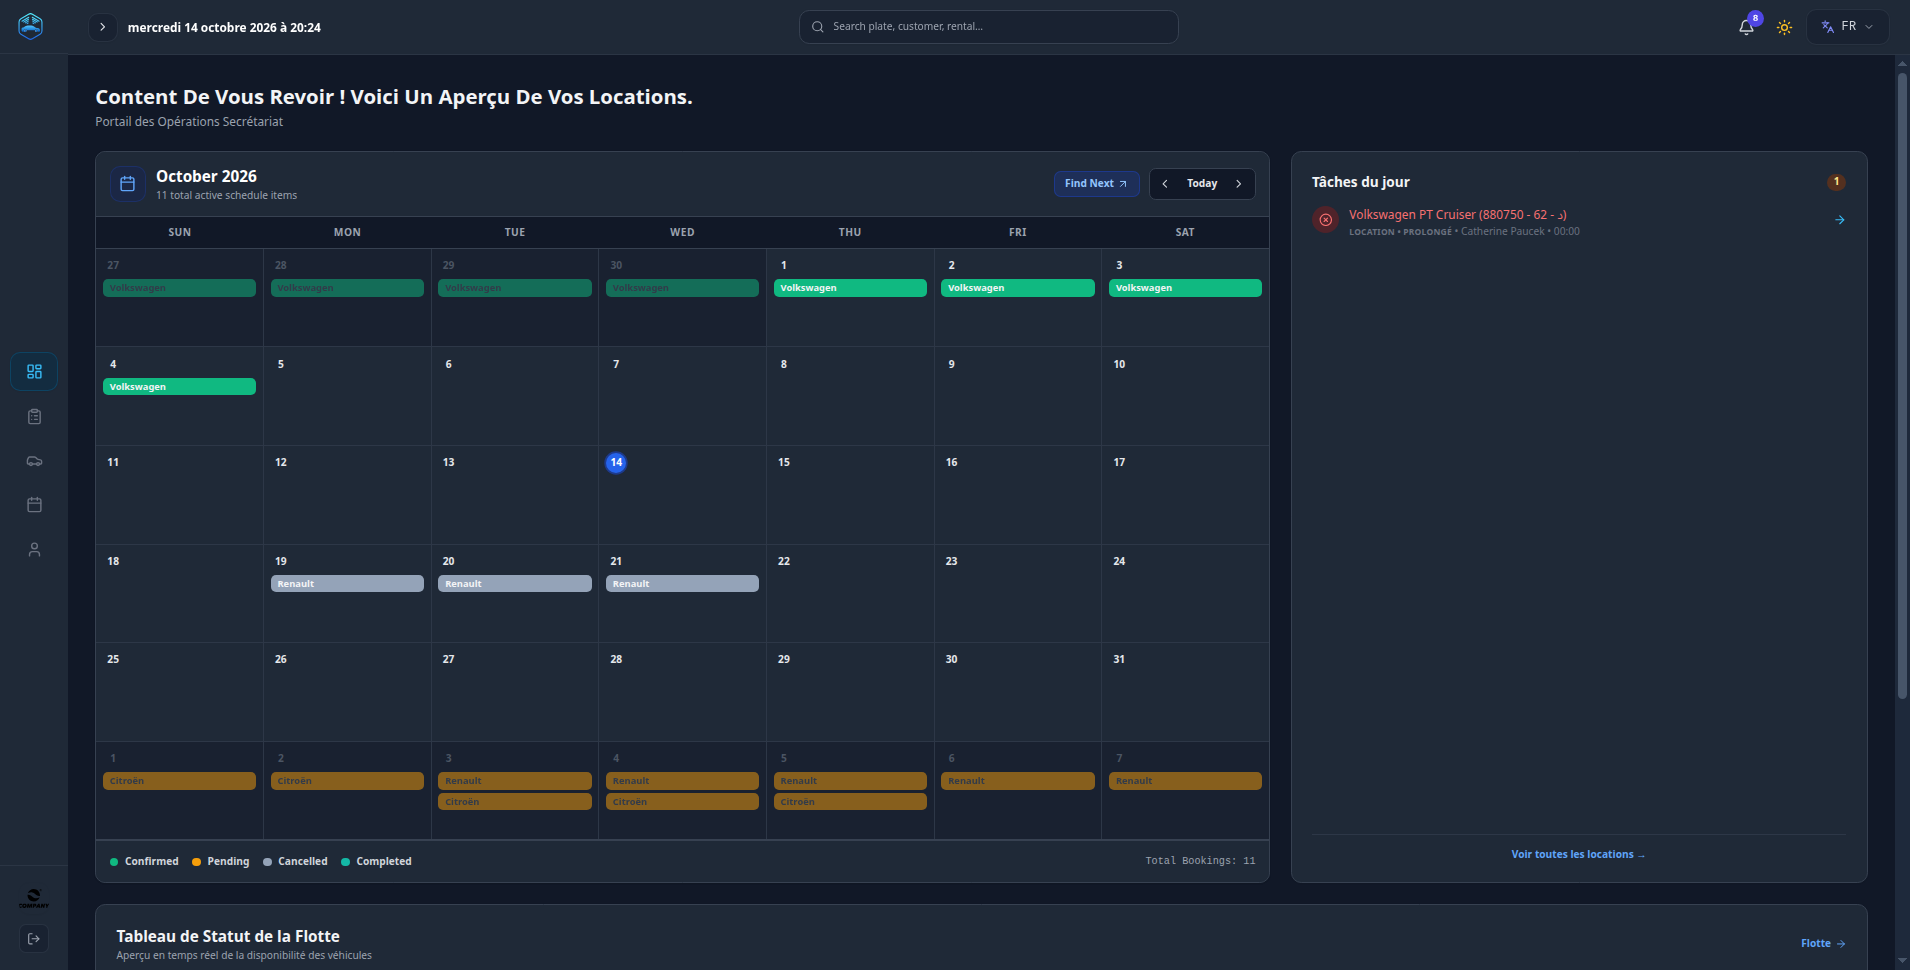Click the Pending legend color dot
The image size is (1910, 970).
(x=196, y=862)
